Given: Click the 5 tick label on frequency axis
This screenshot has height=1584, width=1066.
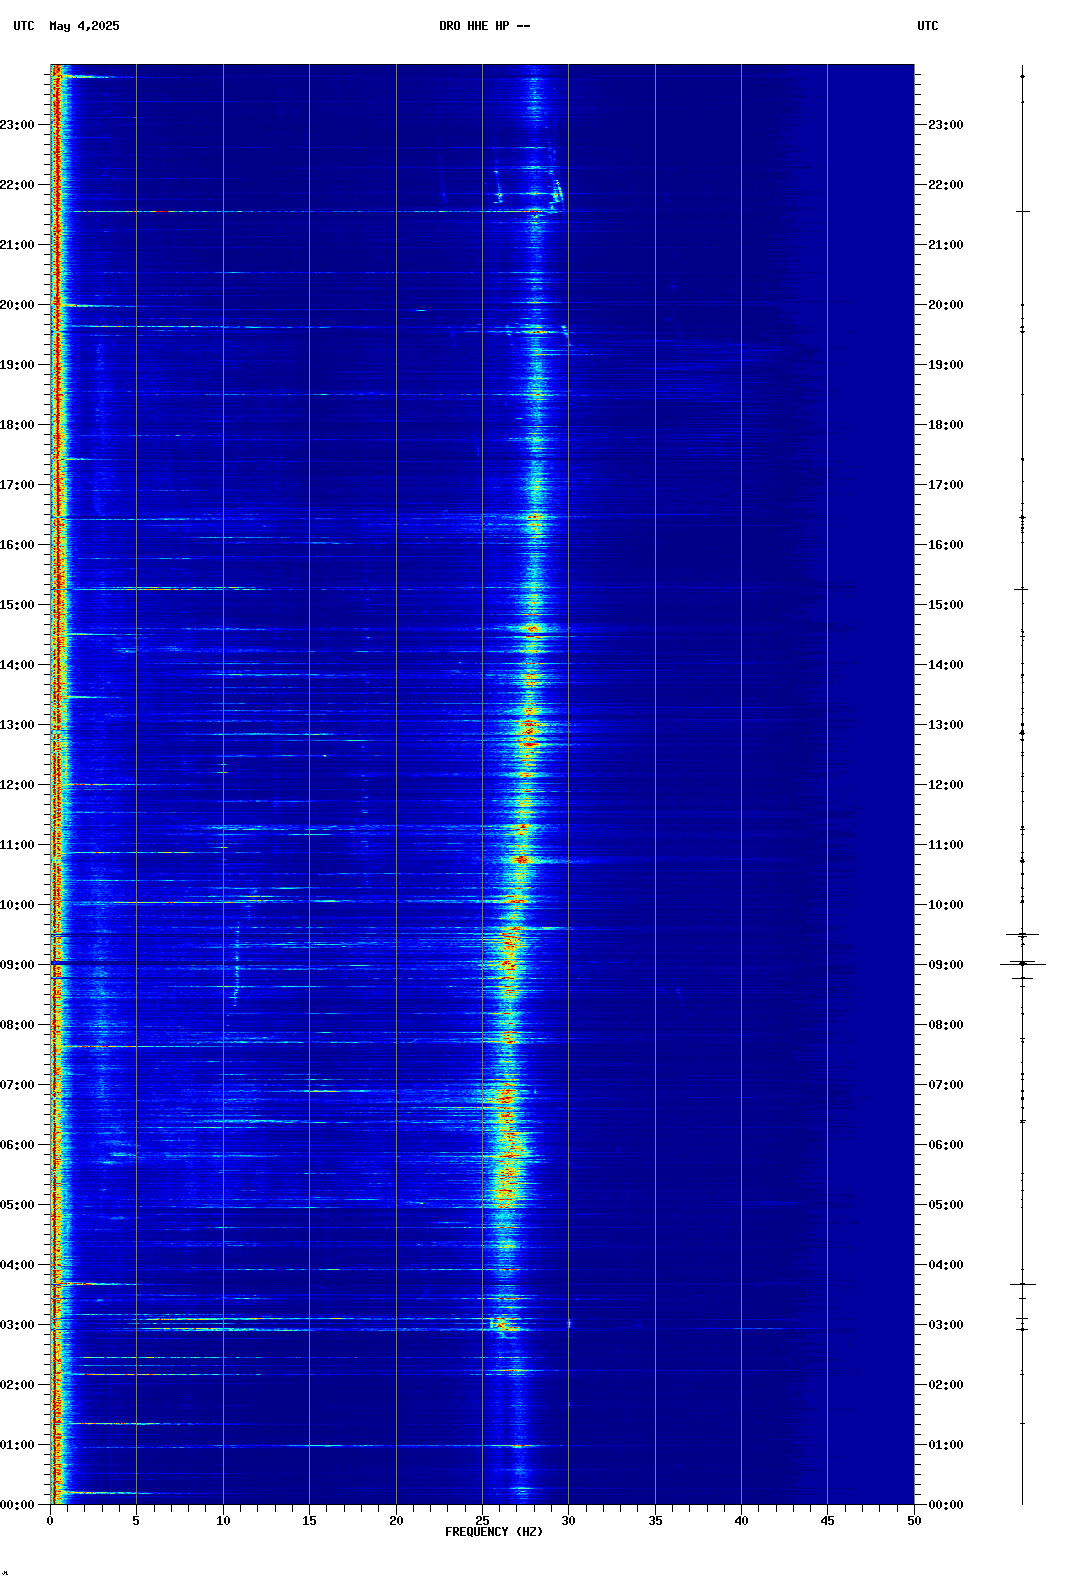Looking at the screenshot, I should point(136,1521).
